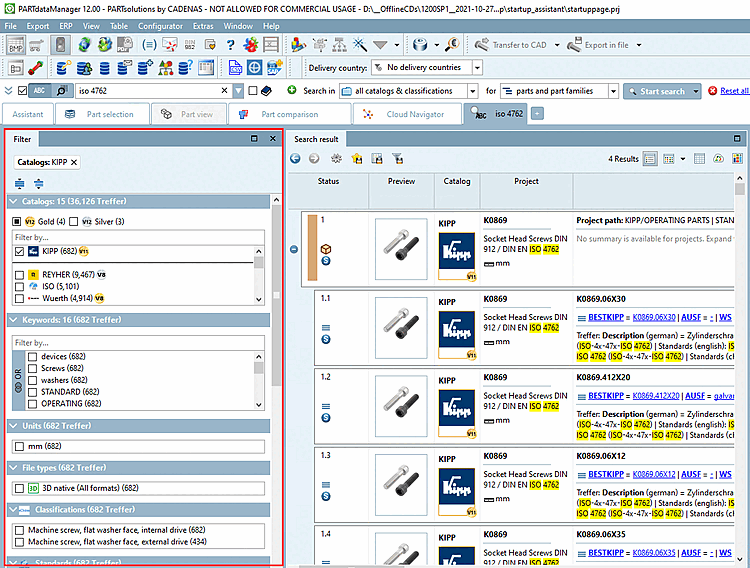Viewport: 750px width, 568px height.
Task: Click the back arrow in Search result
Action: pyautogui.click(x=297, y=159)
